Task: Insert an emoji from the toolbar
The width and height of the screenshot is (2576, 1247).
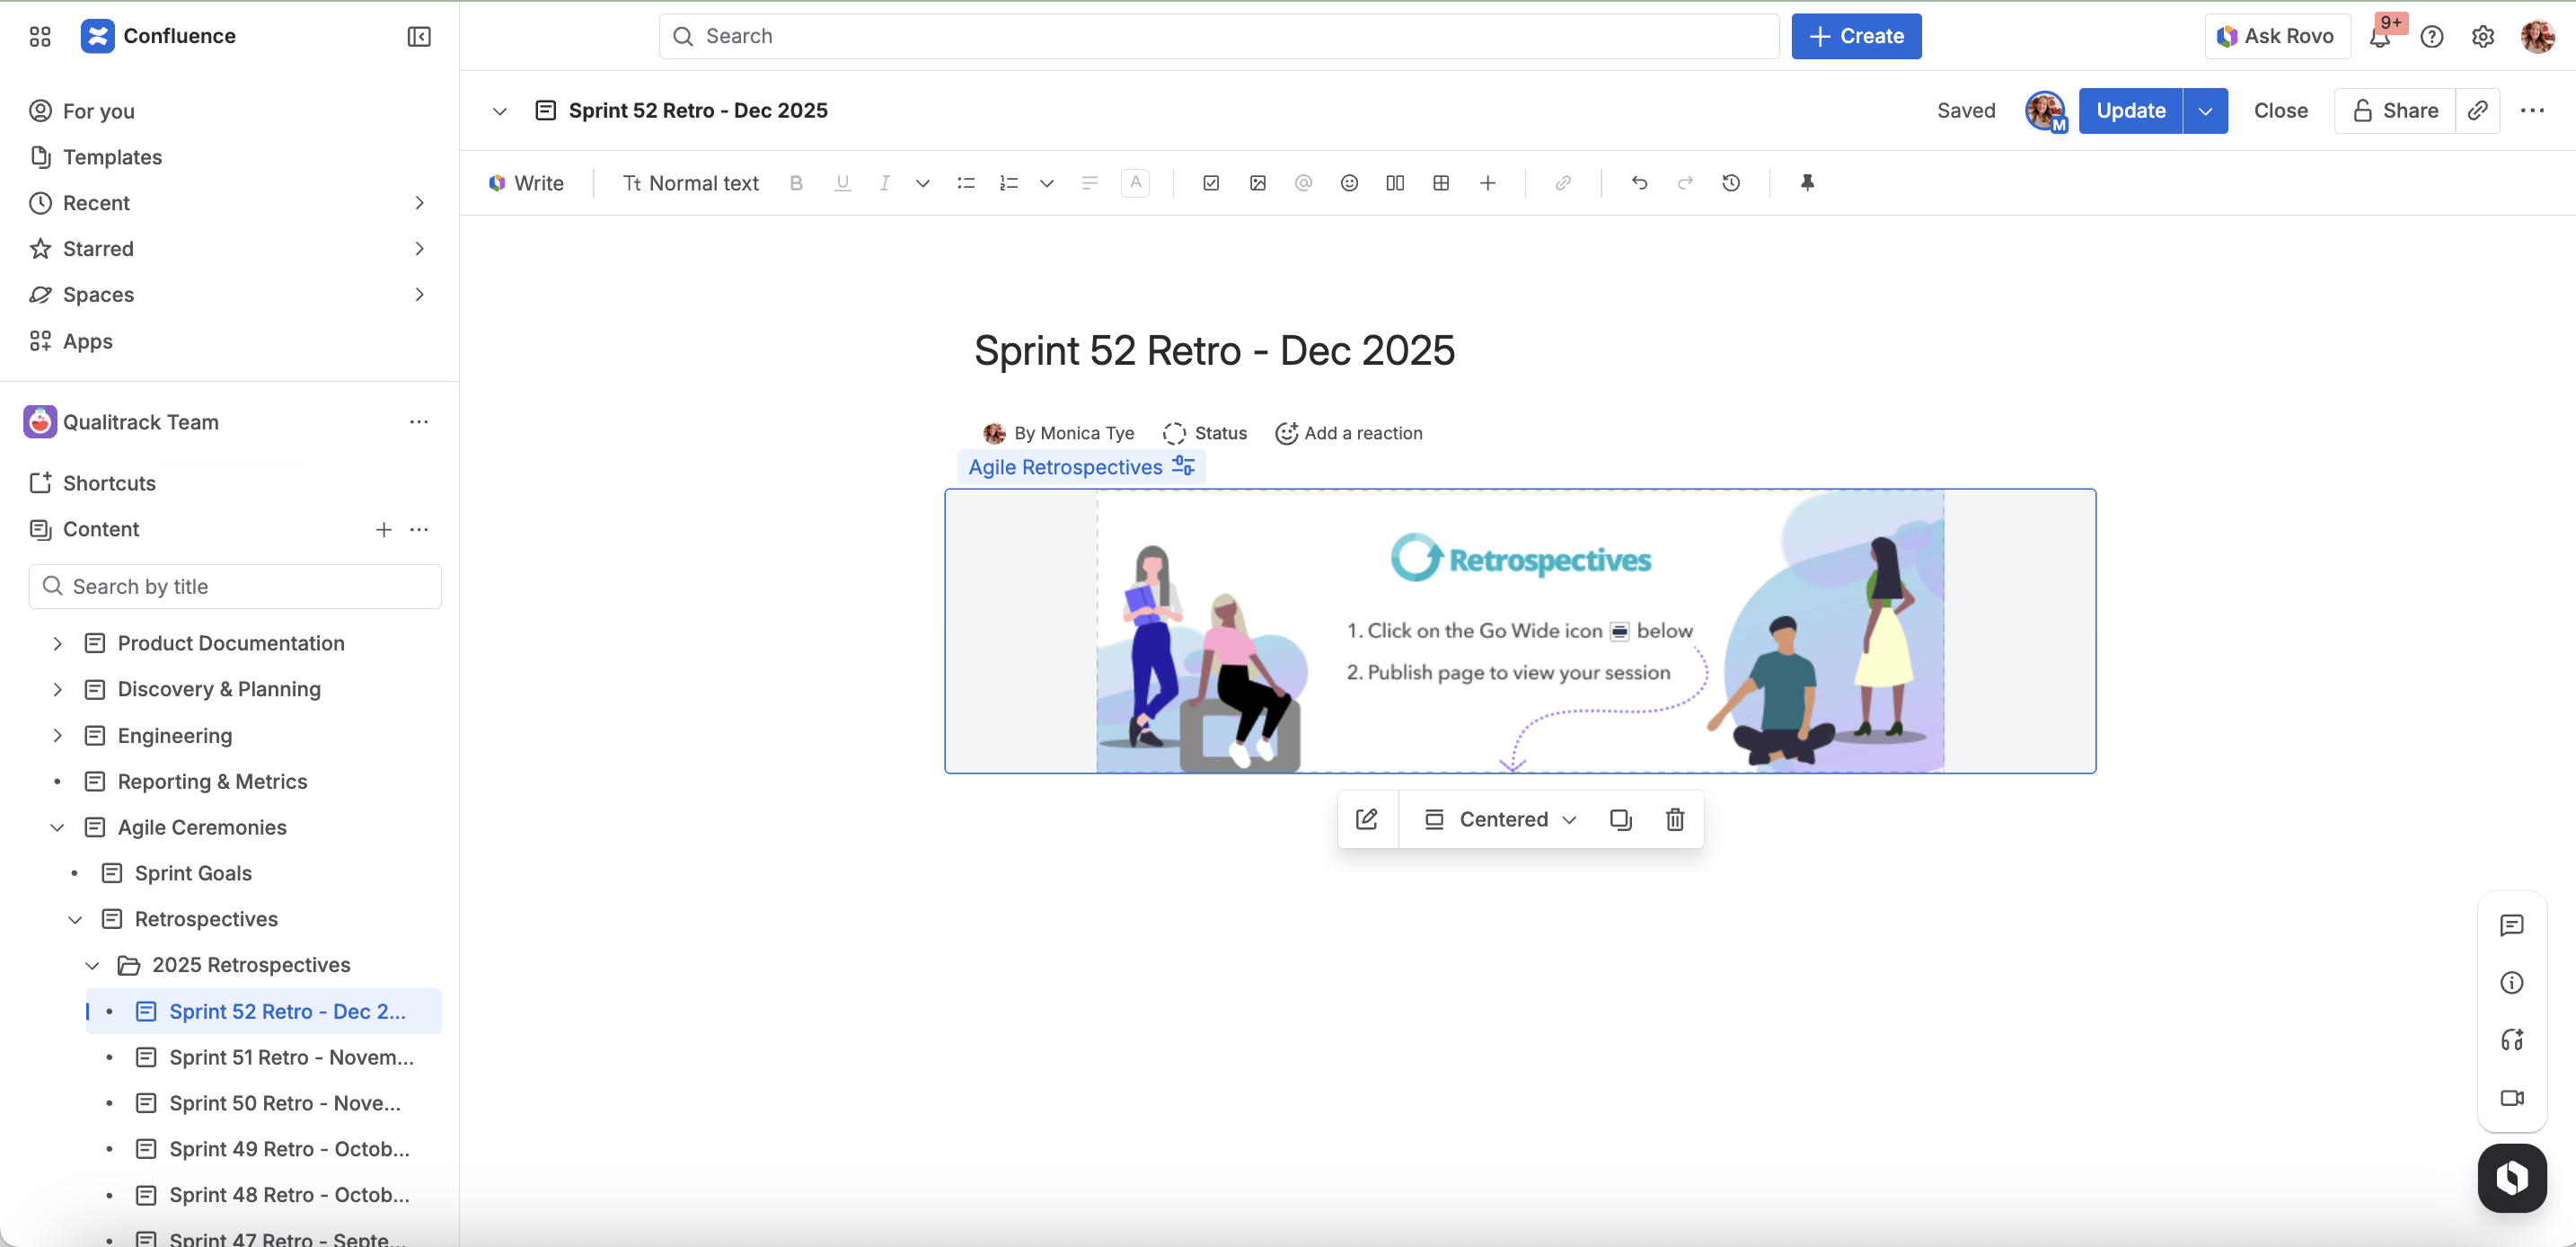Action: click(x=1349, y=183)
